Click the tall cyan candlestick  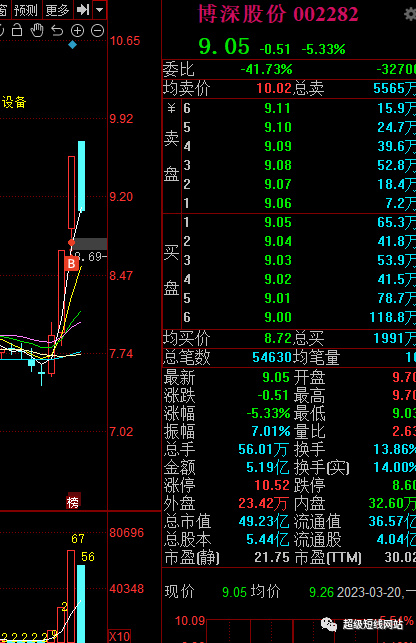point(81,176)
